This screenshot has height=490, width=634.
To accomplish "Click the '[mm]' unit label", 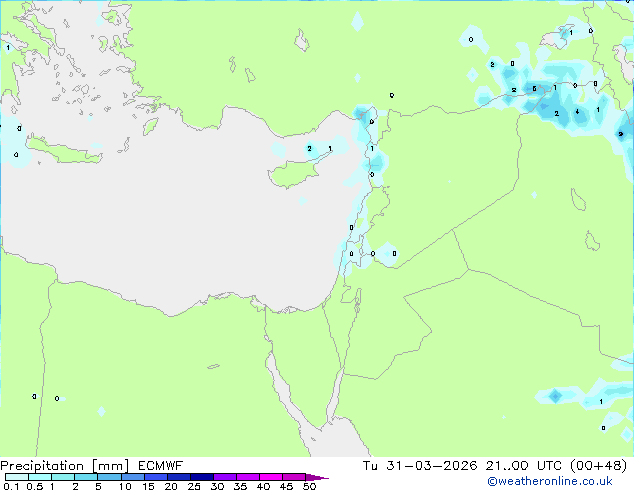I will [111, 466].
